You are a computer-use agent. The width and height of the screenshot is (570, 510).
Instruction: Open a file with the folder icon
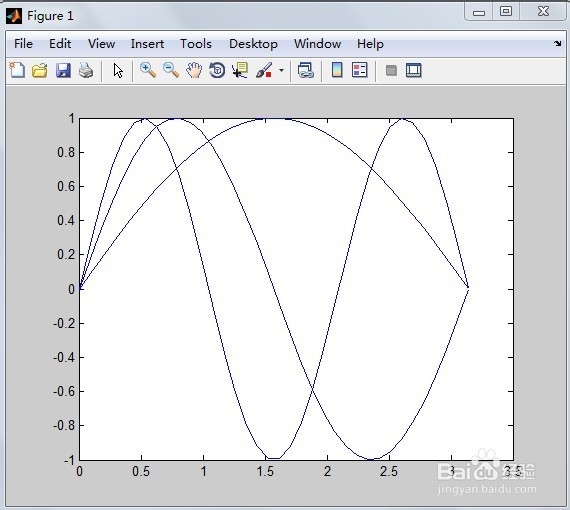pyautogui.click(x=40, y=70)
